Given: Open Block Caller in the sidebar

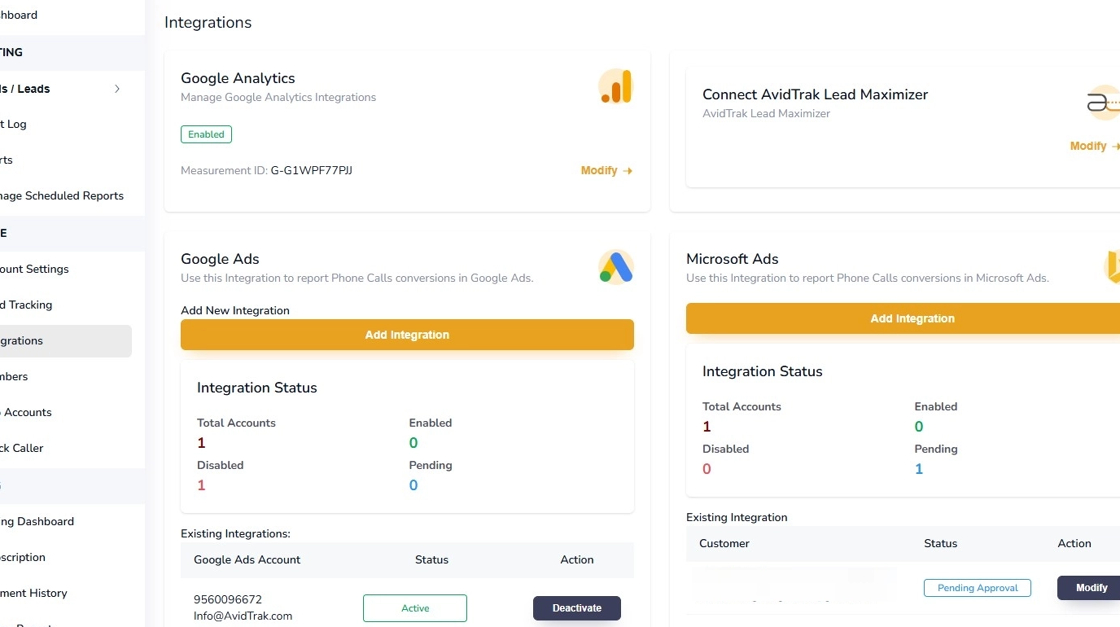Looking at the screenshot, I should [21, 448].
